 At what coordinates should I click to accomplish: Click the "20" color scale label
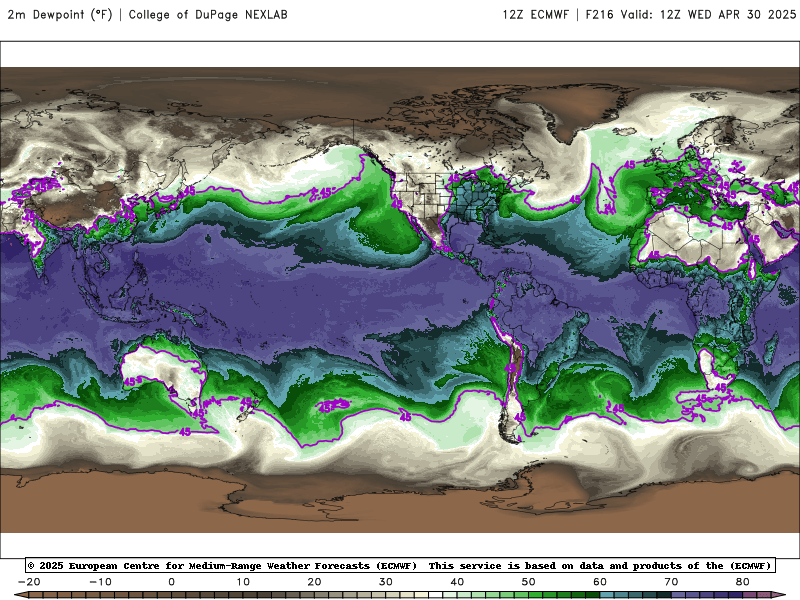314,582
